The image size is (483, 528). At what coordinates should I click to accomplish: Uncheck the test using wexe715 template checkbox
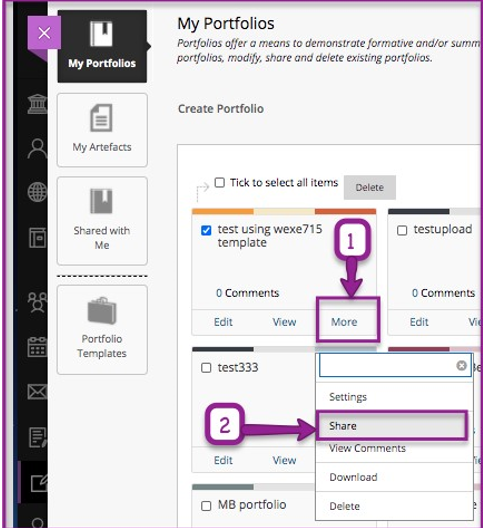206,231
